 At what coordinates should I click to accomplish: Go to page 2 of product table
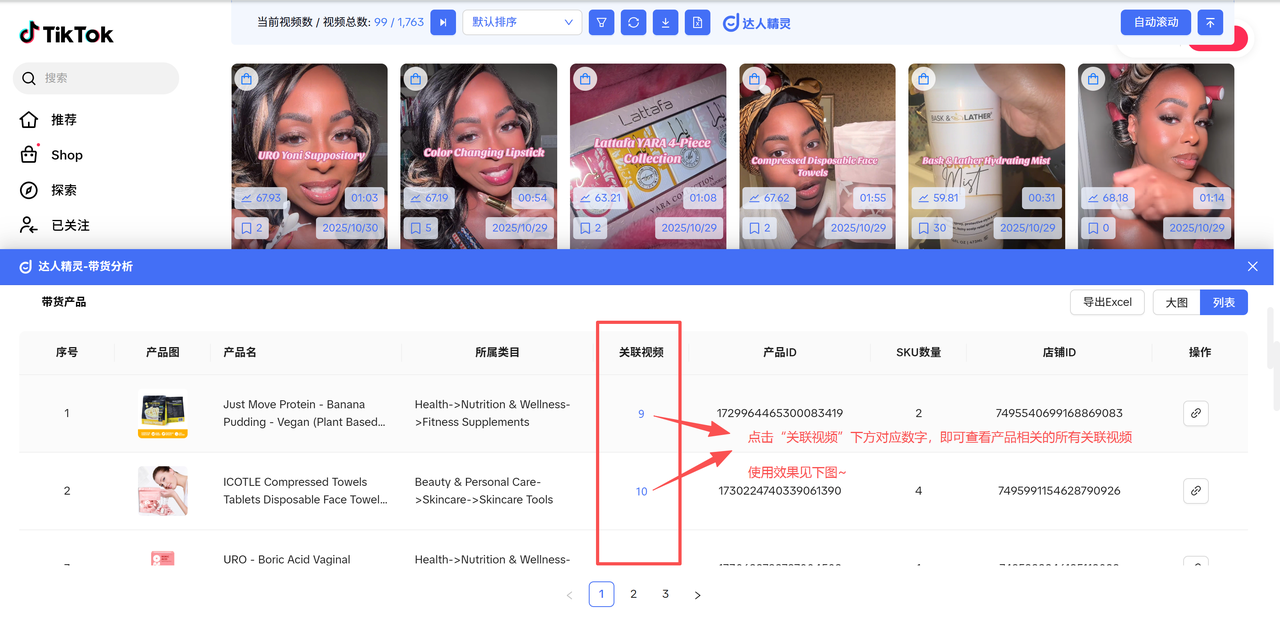pos(633,594)
